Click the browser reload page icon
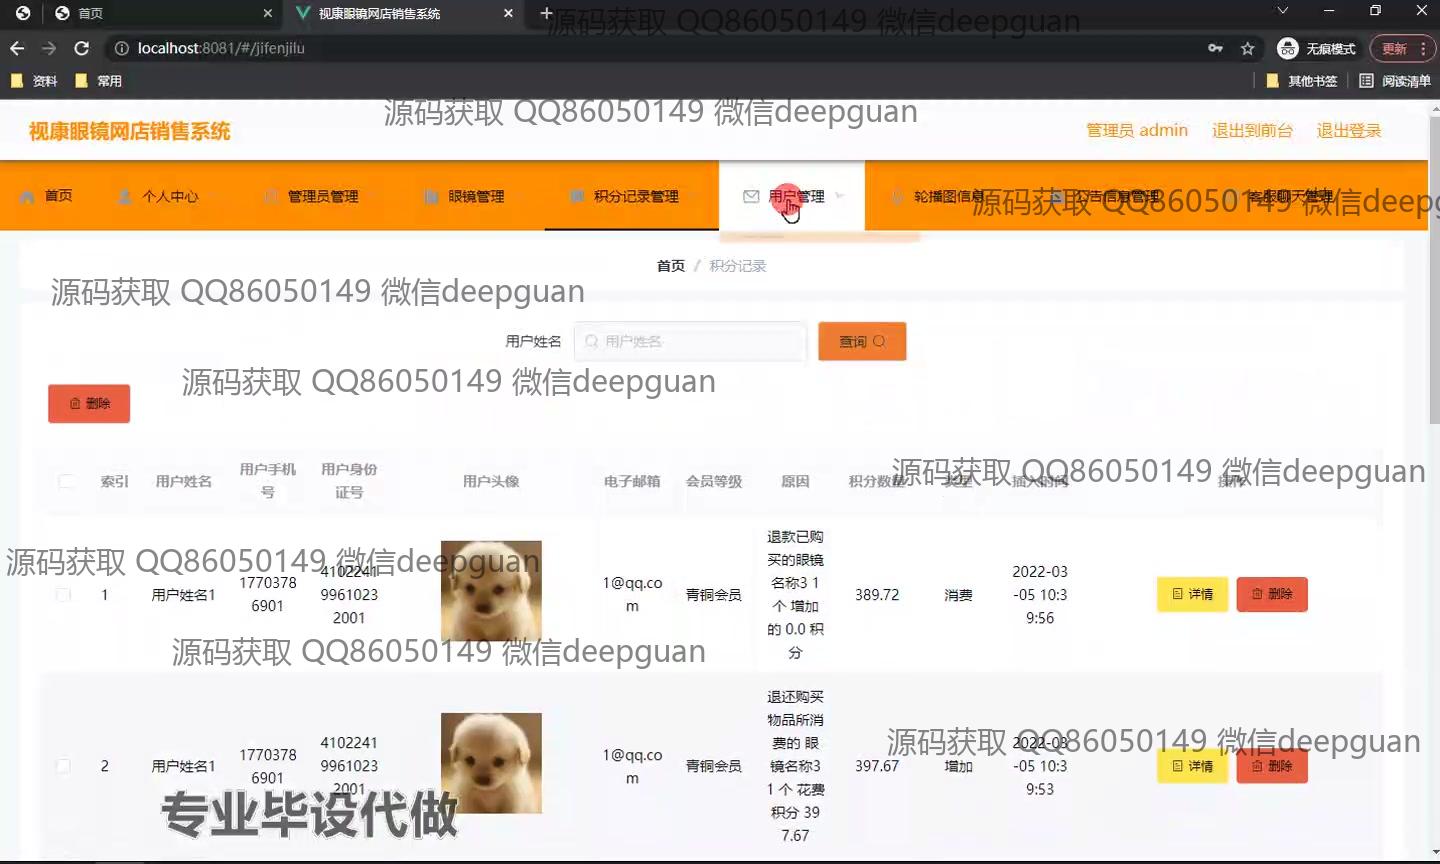Screen dimensions: 1440x864 tap(82, 48)
